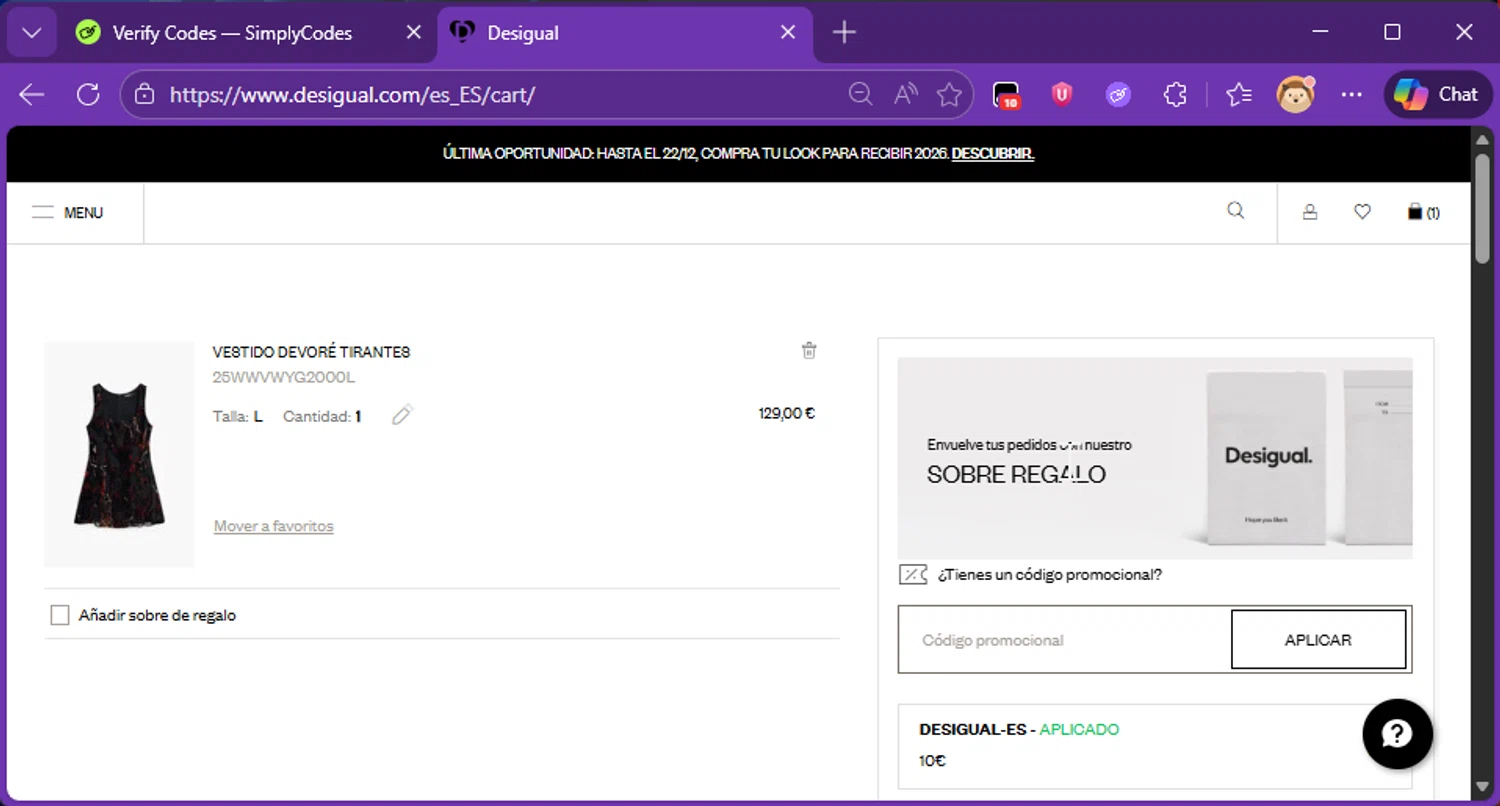Open the shopping bag (1)

pos(1423,212)
